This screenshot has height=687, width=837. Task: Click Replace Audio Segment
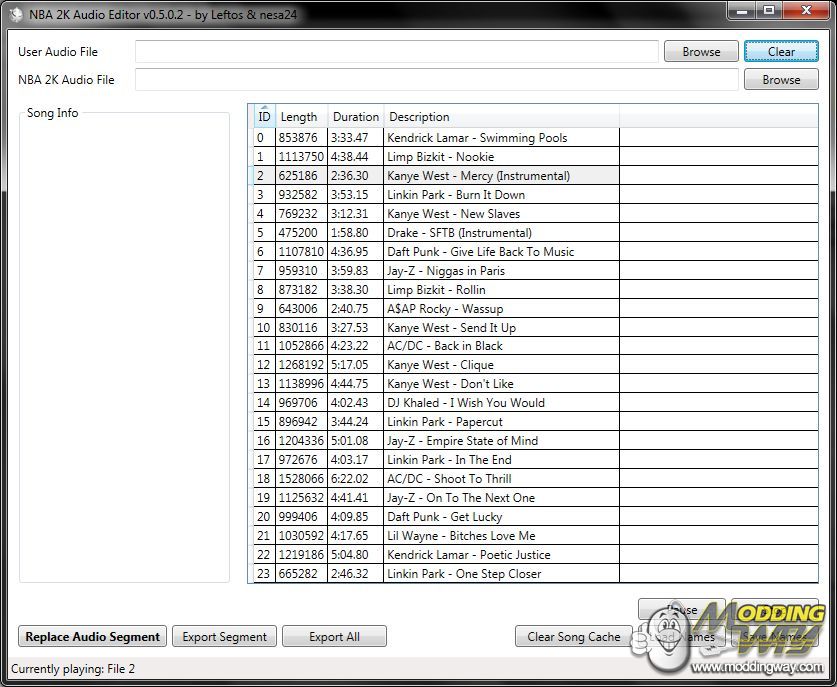(x=92, y=637)
